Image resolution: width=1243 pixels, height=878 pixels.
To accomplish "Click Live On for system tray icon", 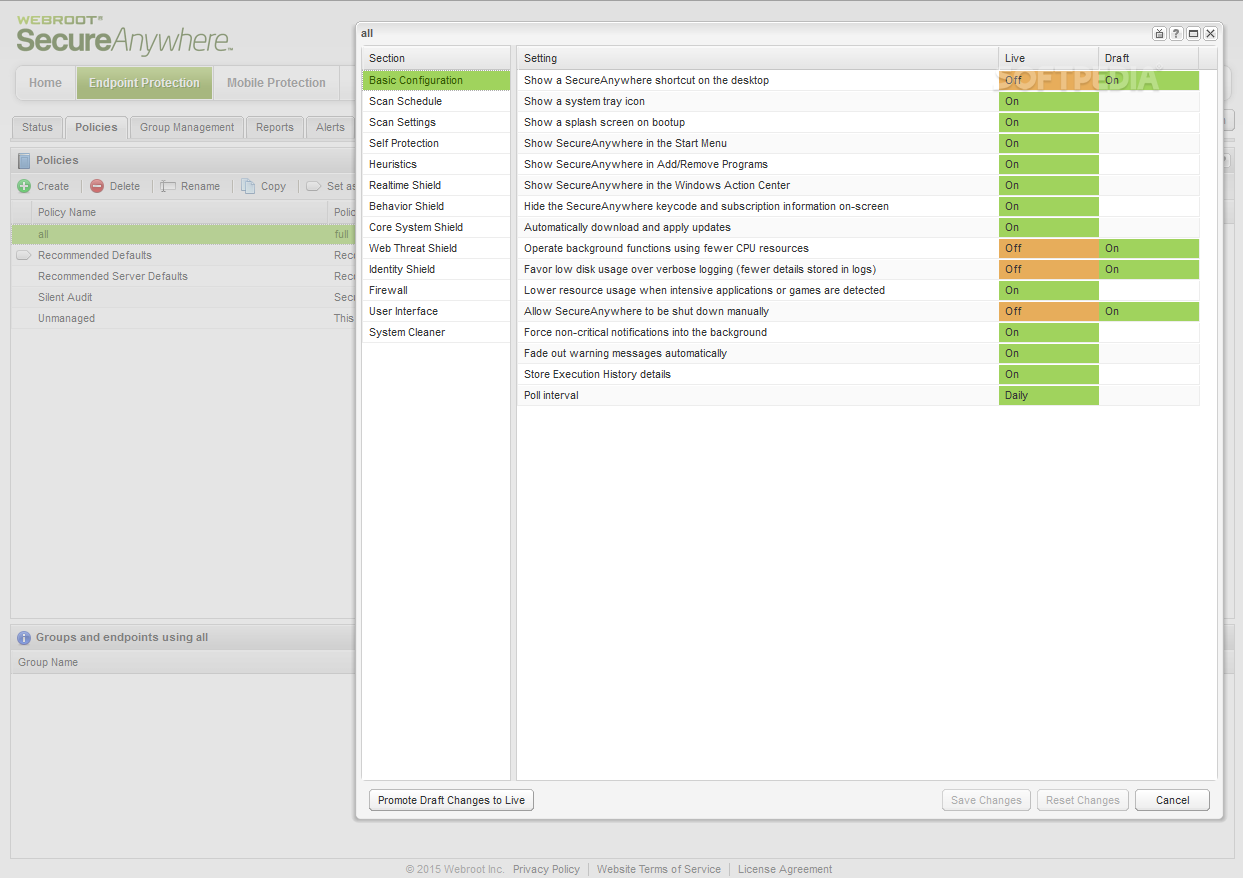I will point(1048,101).
